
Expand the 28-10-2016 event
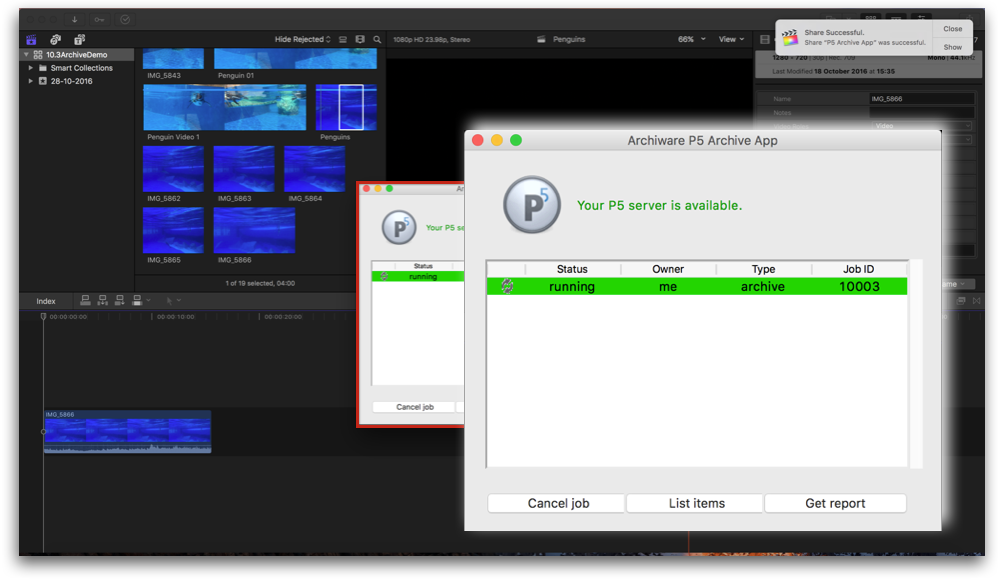(30, 81)
